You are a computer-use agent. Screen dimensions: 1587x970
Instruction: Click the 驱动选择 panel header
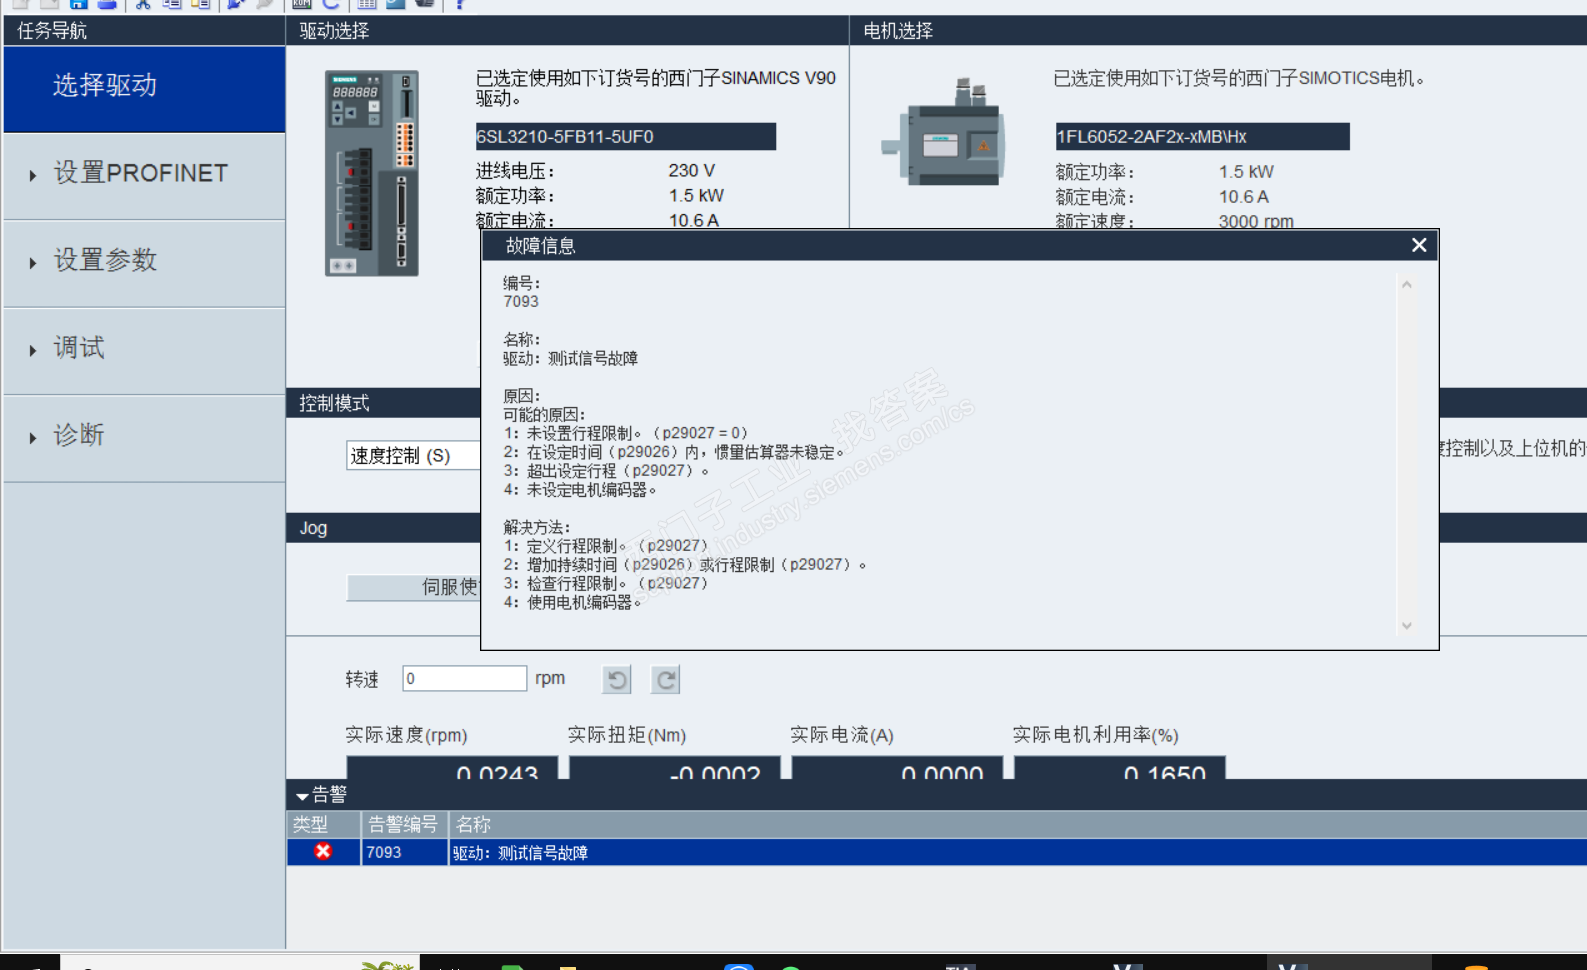pos(567,31)
